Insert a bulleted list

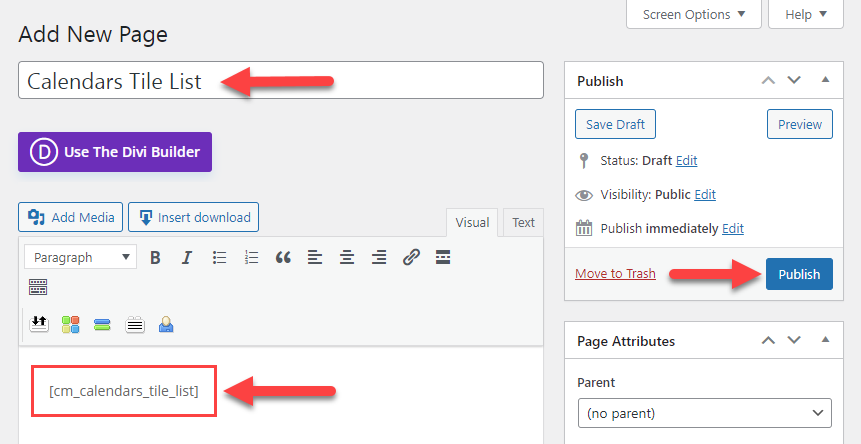coord(219,257)
